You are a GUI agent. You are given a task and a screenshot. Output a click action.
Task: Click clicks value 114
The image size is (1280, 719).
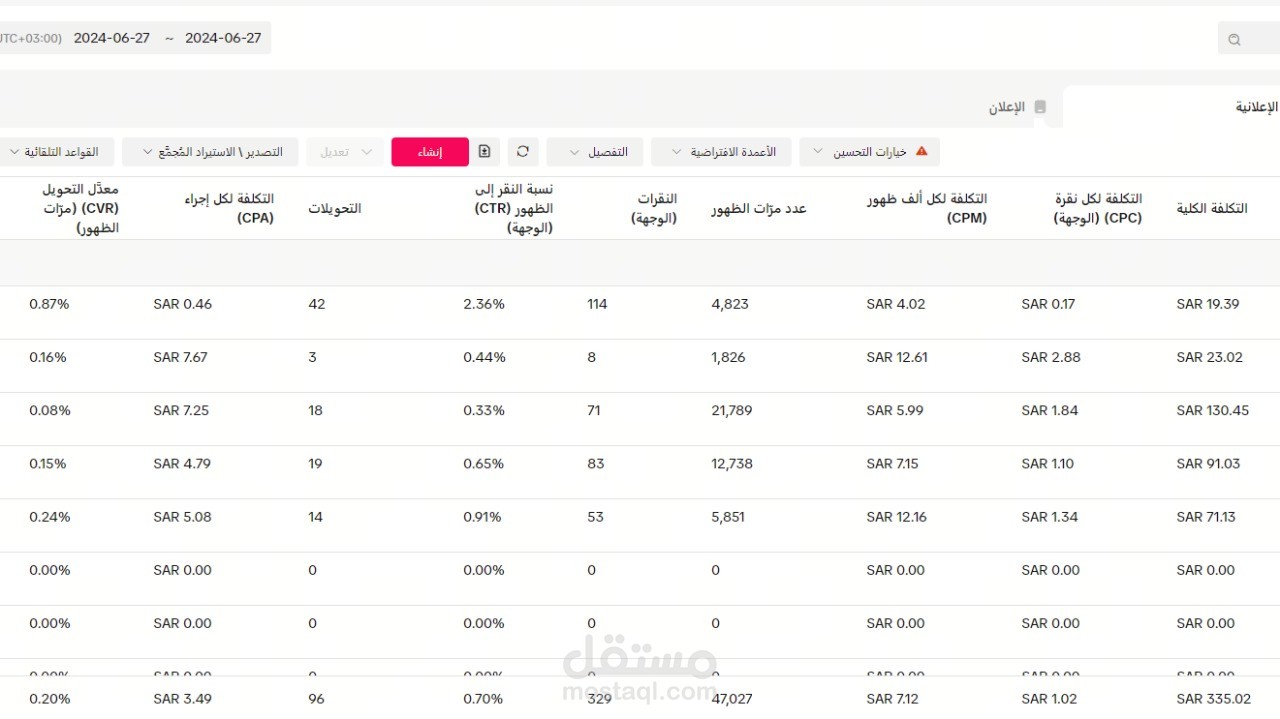(x=597, y=304)
